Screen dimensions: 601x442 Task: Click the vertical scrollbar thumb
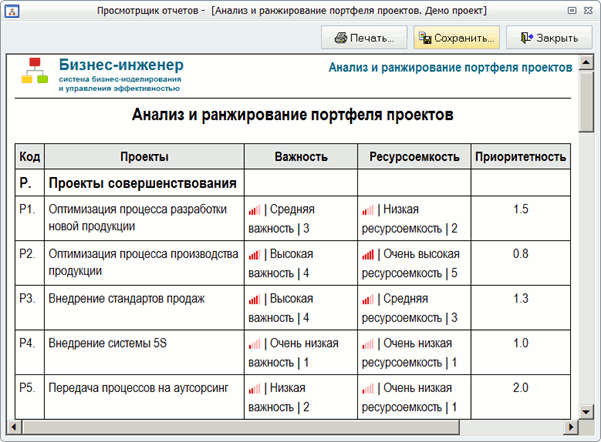(x=586, y=102)
